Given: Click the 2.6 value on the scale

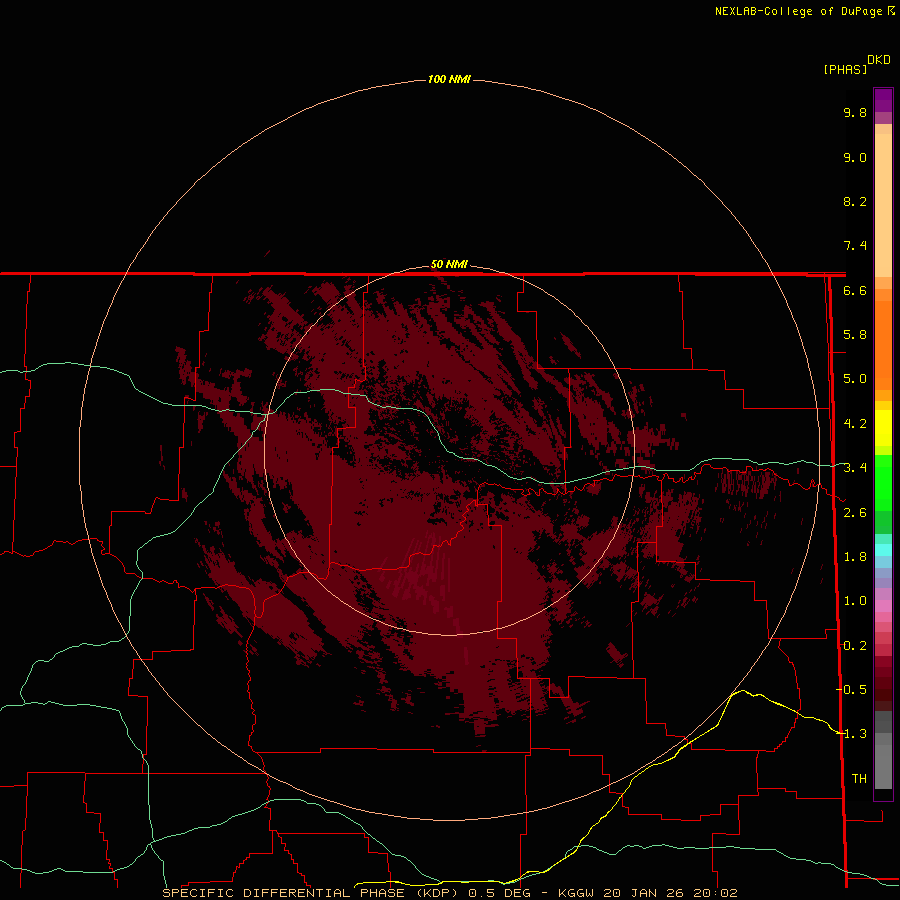Looking at the screenshot, I should (x=855, y=513).
